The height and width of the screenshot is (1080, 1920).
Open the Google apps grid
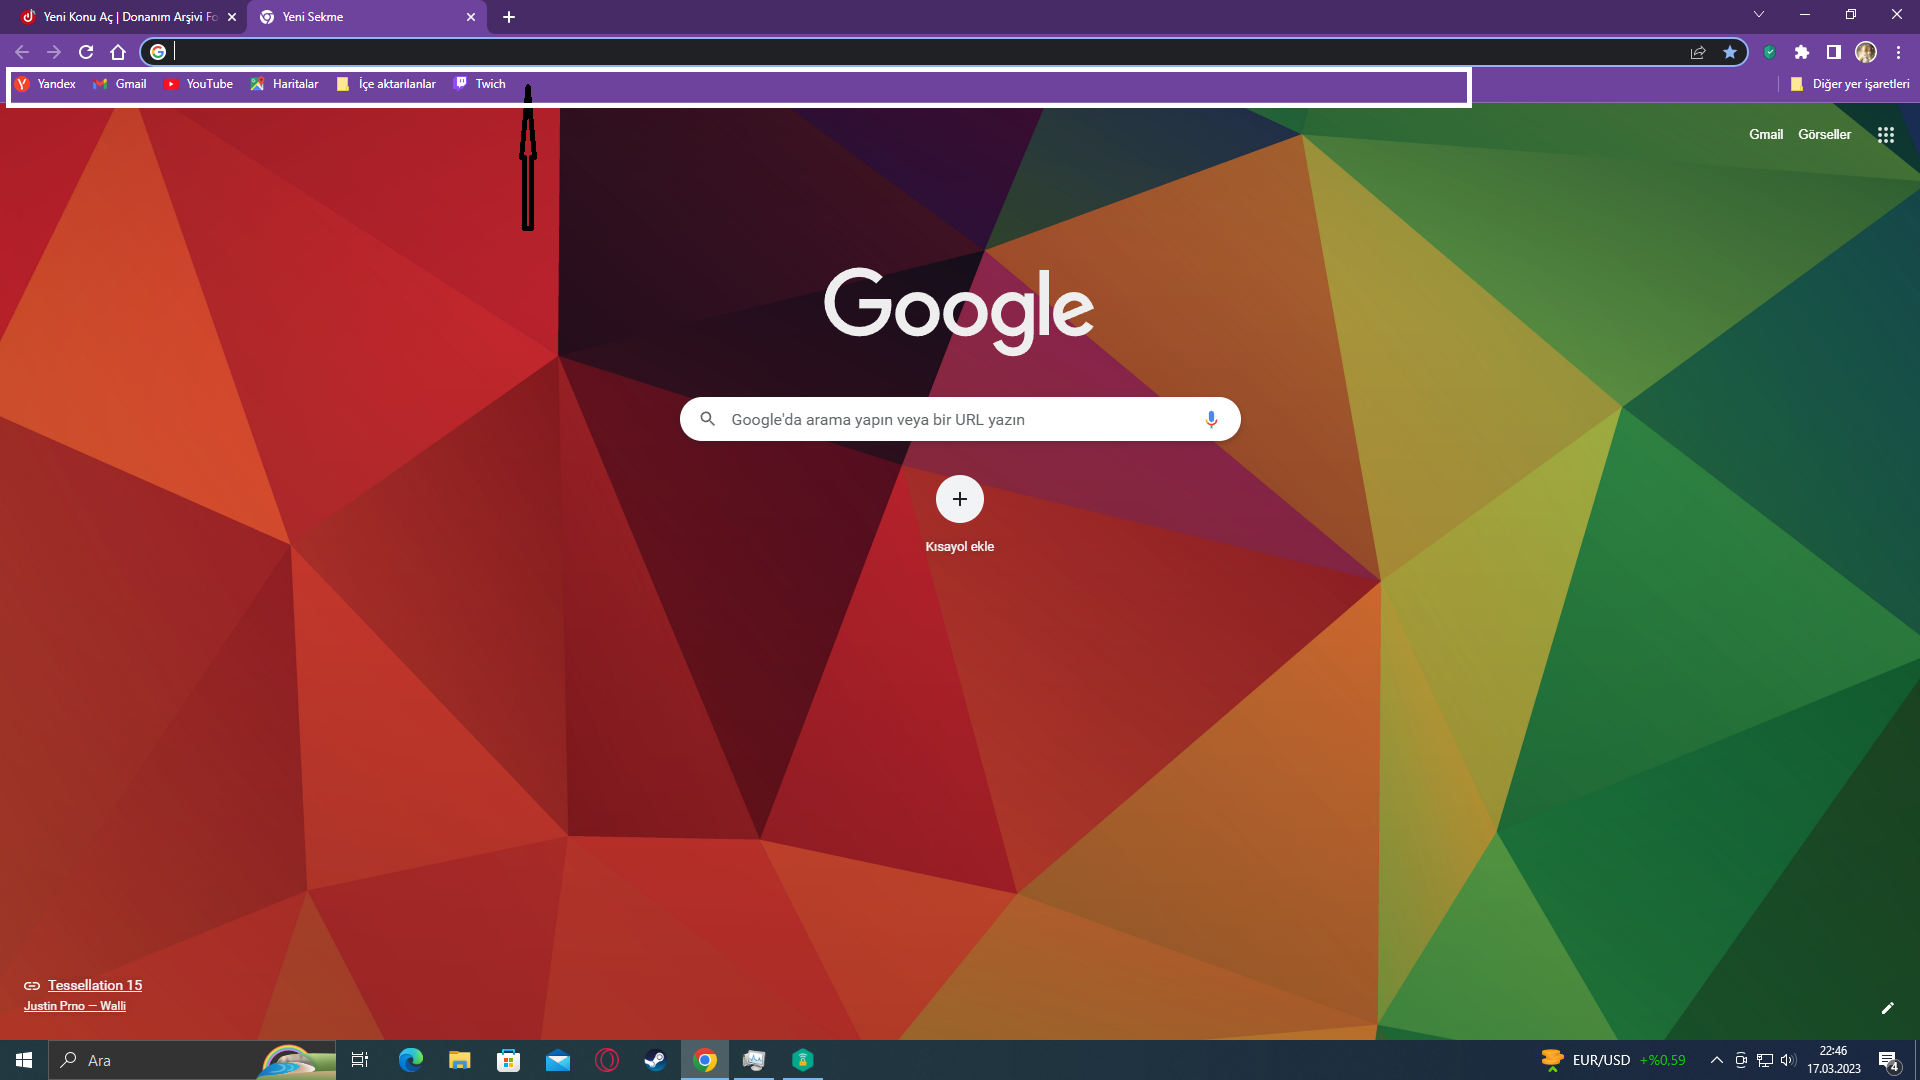tap(1886, 135)
